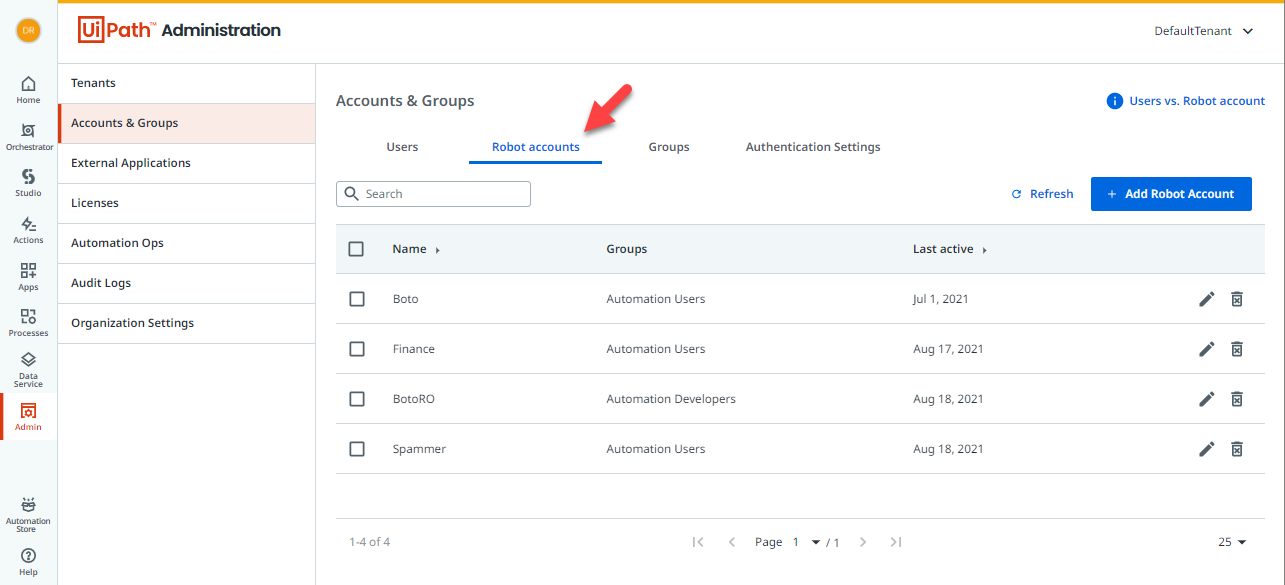
Task: Open Orchestrator from the sidebar
Action: click(28, 136)
